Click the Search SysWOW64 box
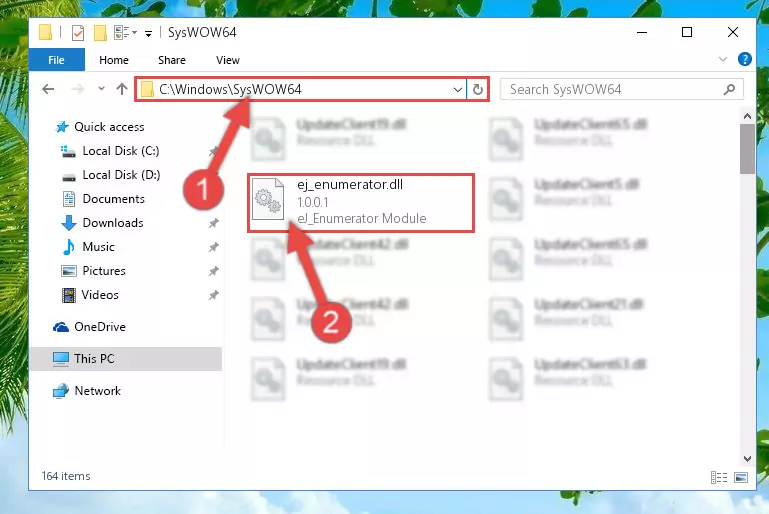 pyautogui.click(x=621, y=89)
